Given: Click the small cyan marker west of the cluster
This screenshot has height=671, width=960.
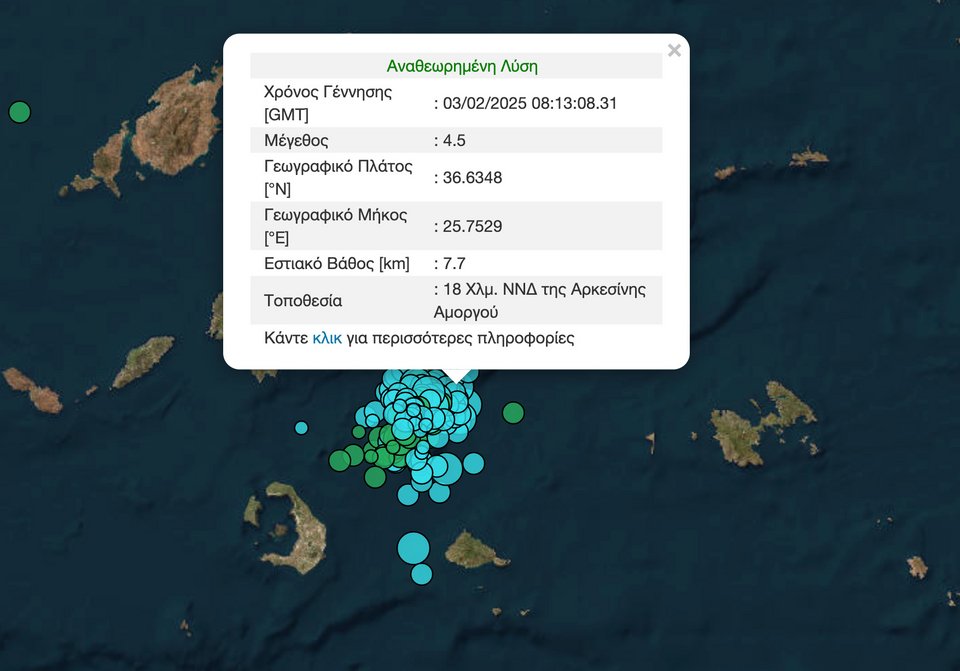Looking at the screenshot, I should click(x=301, y=428).
